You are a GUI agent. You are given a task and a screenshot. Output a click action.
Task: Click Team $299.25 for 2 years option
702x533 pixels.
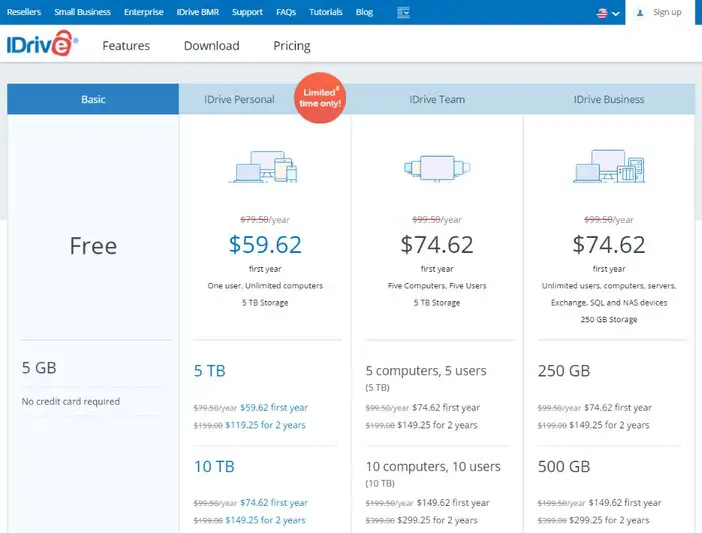pyautogui.click(x=437, y=520)
